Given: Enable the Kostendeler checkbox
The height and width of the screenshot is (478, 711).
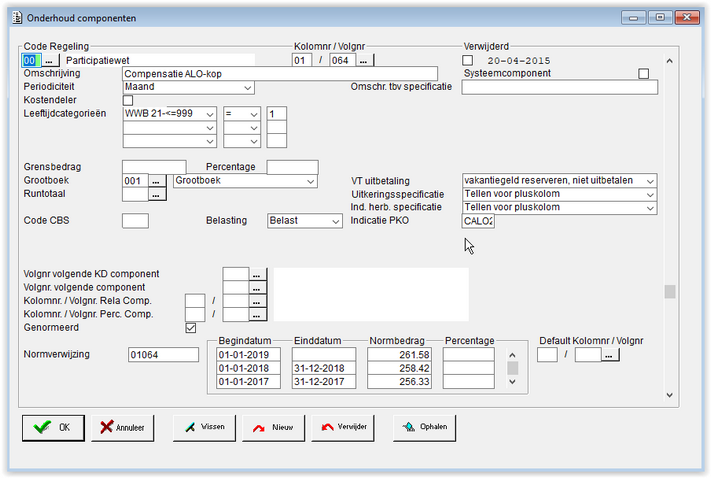Looking at the screenshot, I should click(x=128, y=100).
